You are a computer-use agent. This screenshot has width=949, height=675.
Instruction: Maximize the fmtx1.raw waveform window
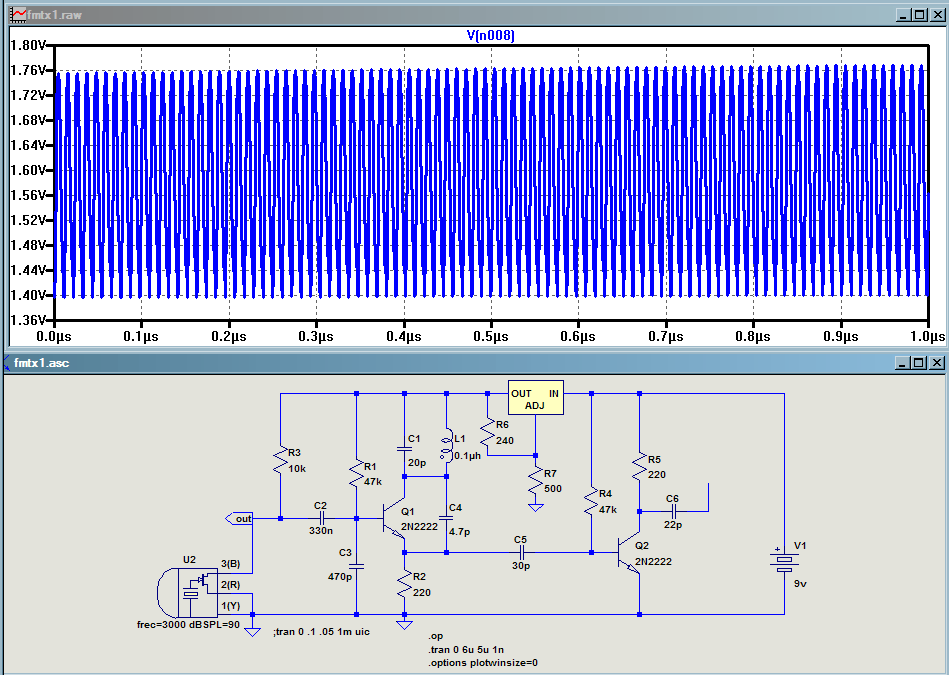pyautogui.click(x=920, y=15)
